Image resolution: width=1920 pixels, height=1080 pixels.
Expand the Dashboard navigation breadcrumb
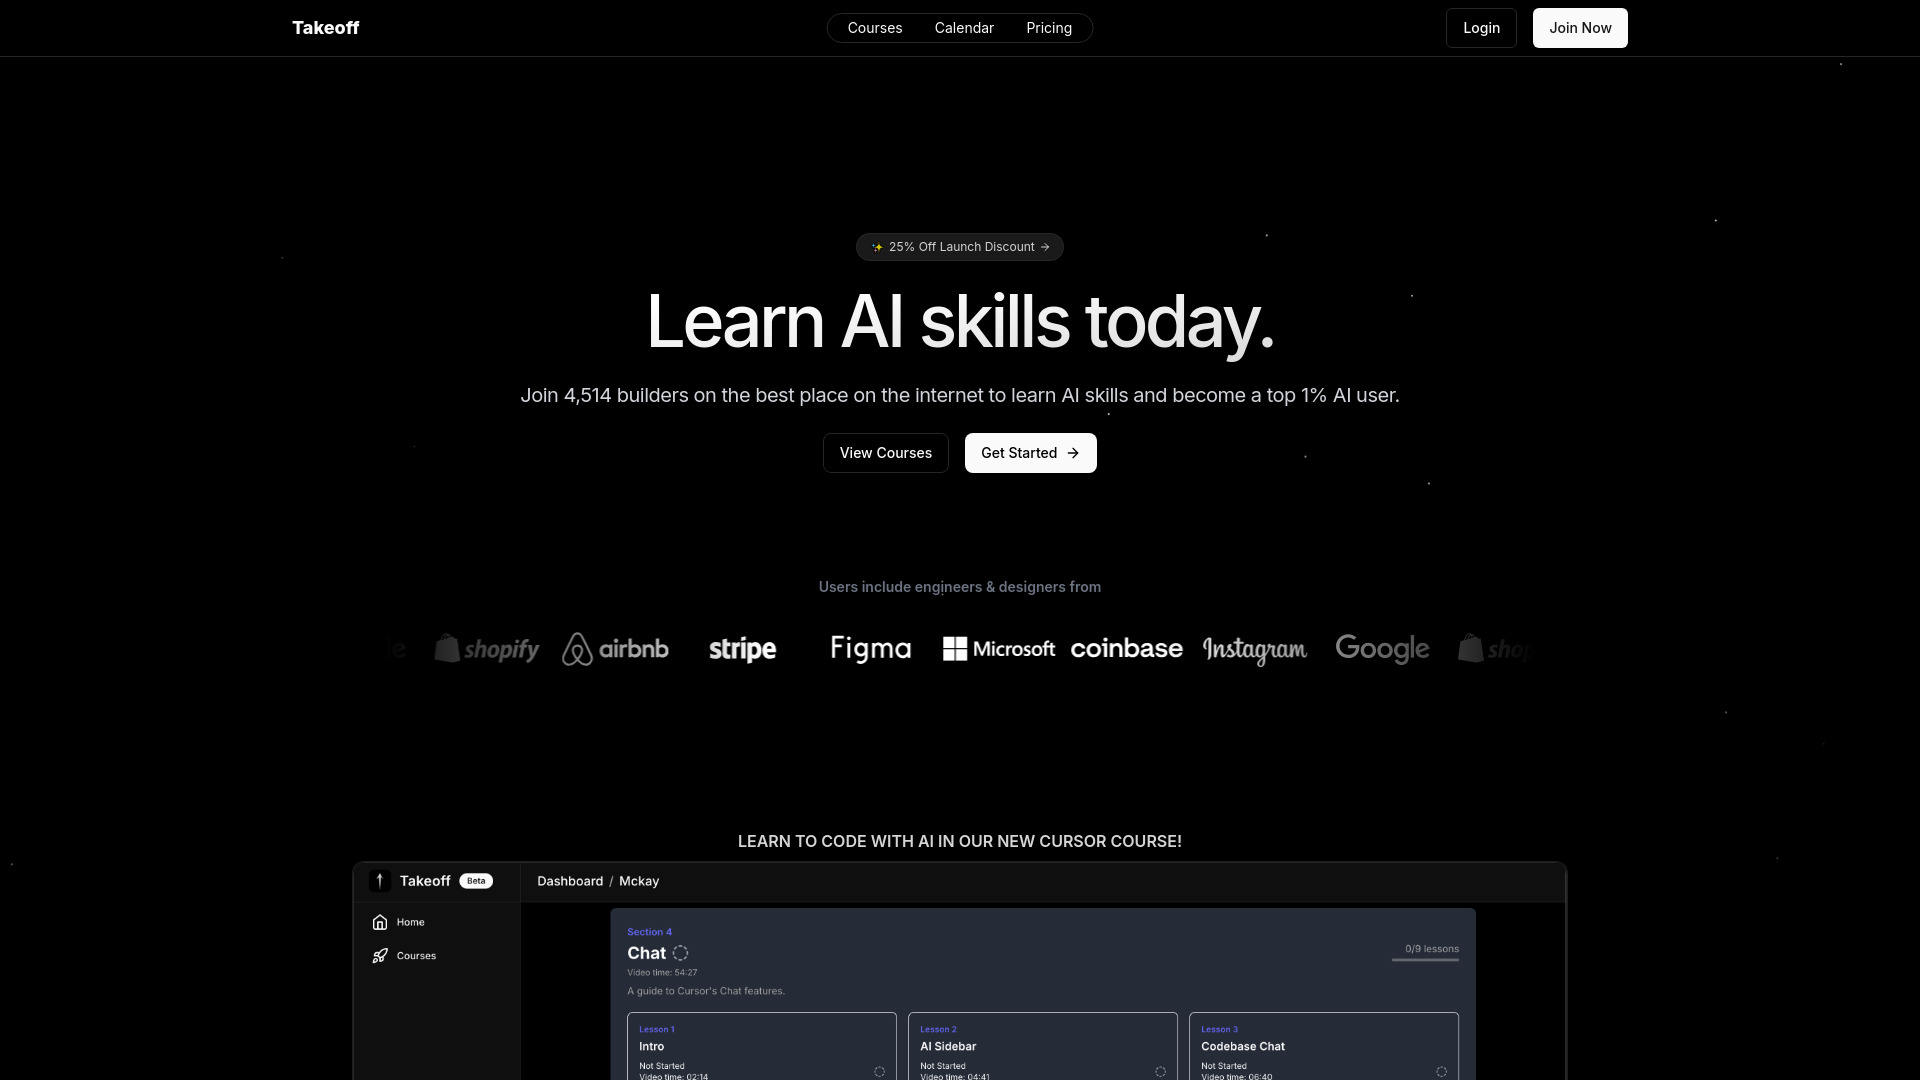(570, 881)
